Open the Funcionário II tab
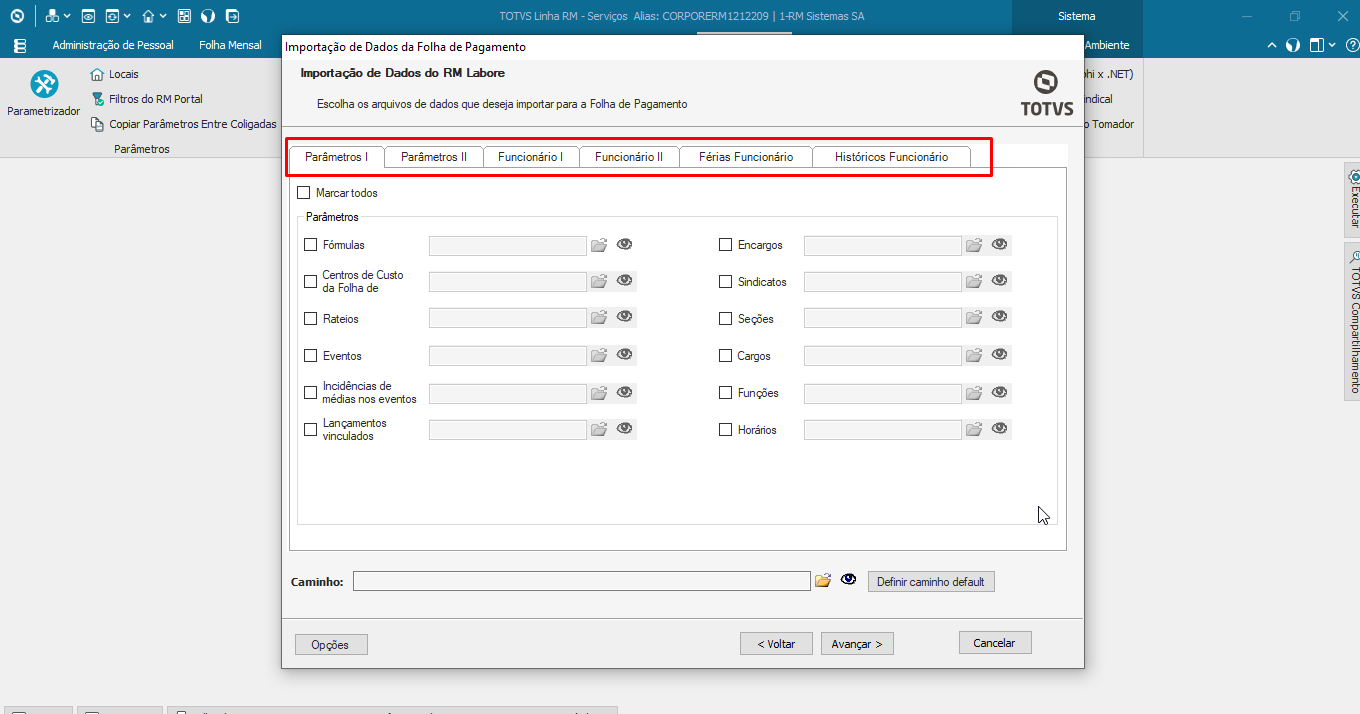The height and width of the screenshot is (714, 1360). 629,157
